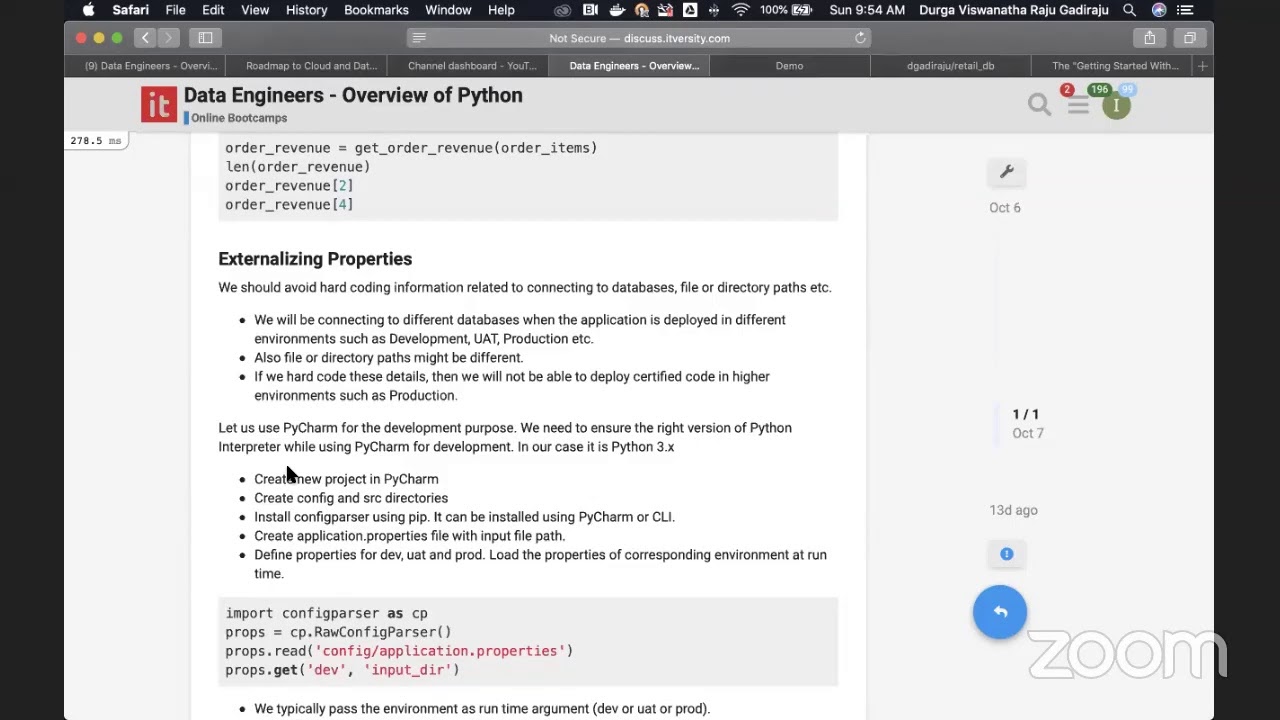Screen dimensions: 1280x720
Task: Add a new tab with plus button
Action: coord(1203,66)
